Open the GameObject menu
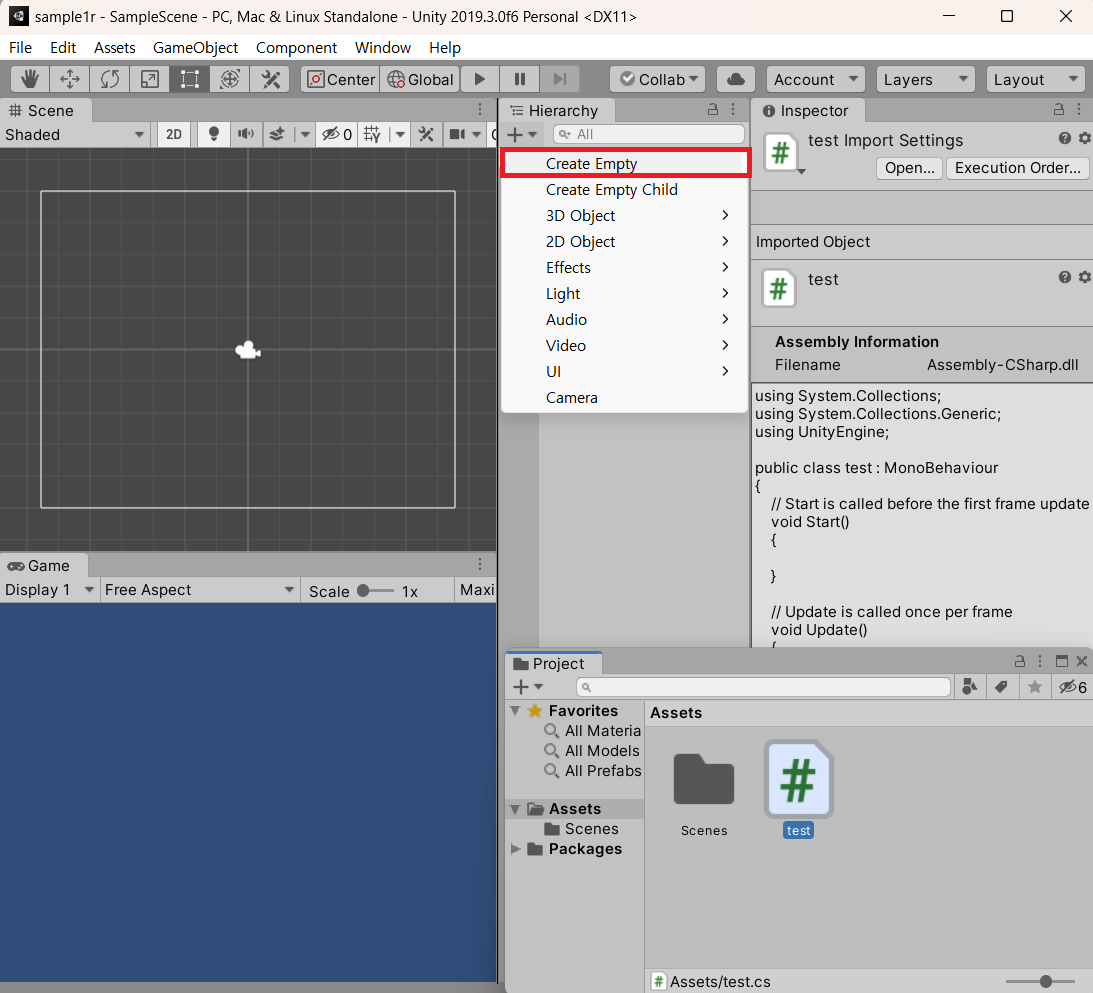Image resolution: width=1093 pixels, height=993 pixels. pyautogui.click(x=195, y=47)
